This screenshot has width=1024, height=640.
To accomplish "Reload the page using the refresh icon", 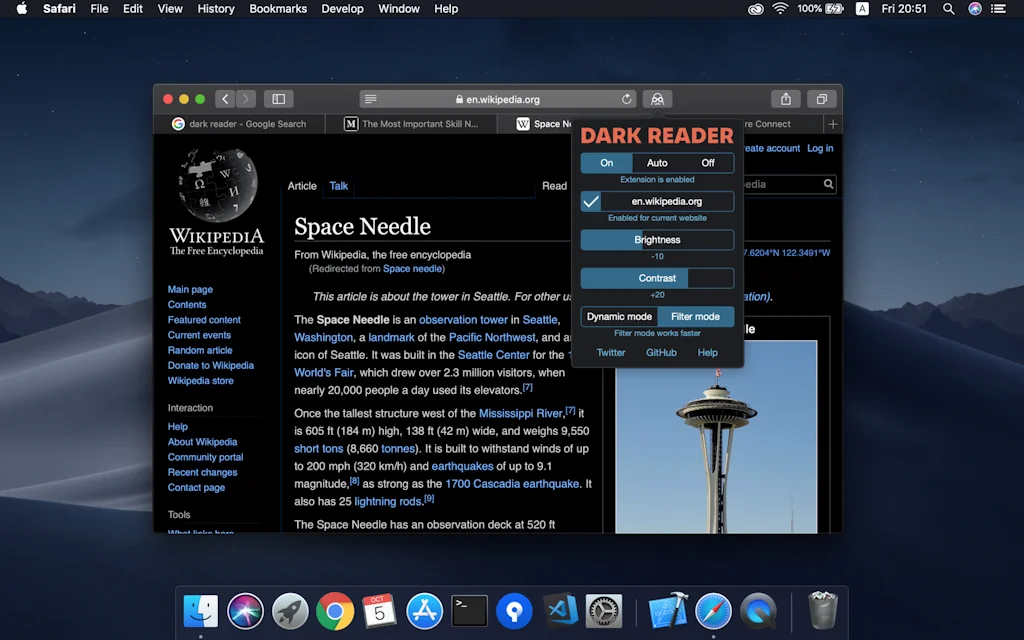I will point(625,99).
